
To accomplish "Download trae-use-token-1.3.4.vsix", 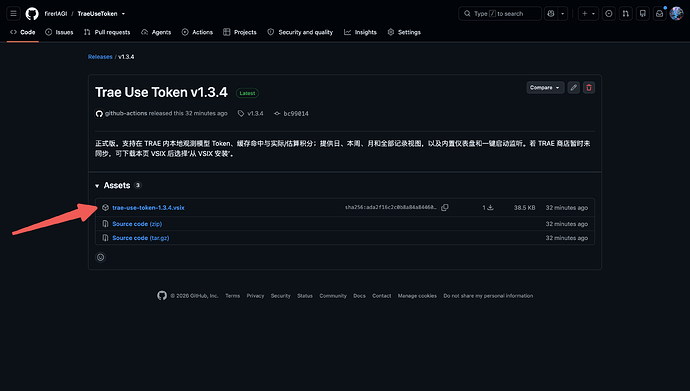I will point(148,208).
